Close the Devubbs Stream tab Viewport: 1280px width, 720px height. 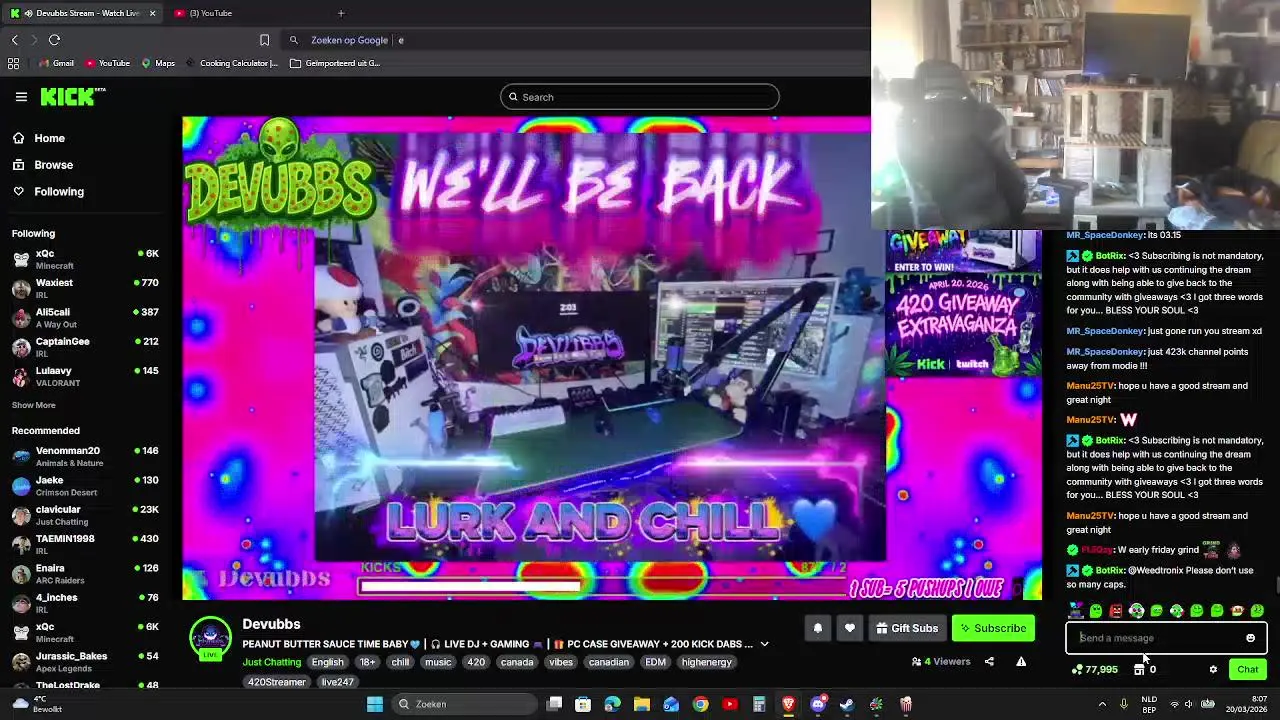tap(152, 13)
